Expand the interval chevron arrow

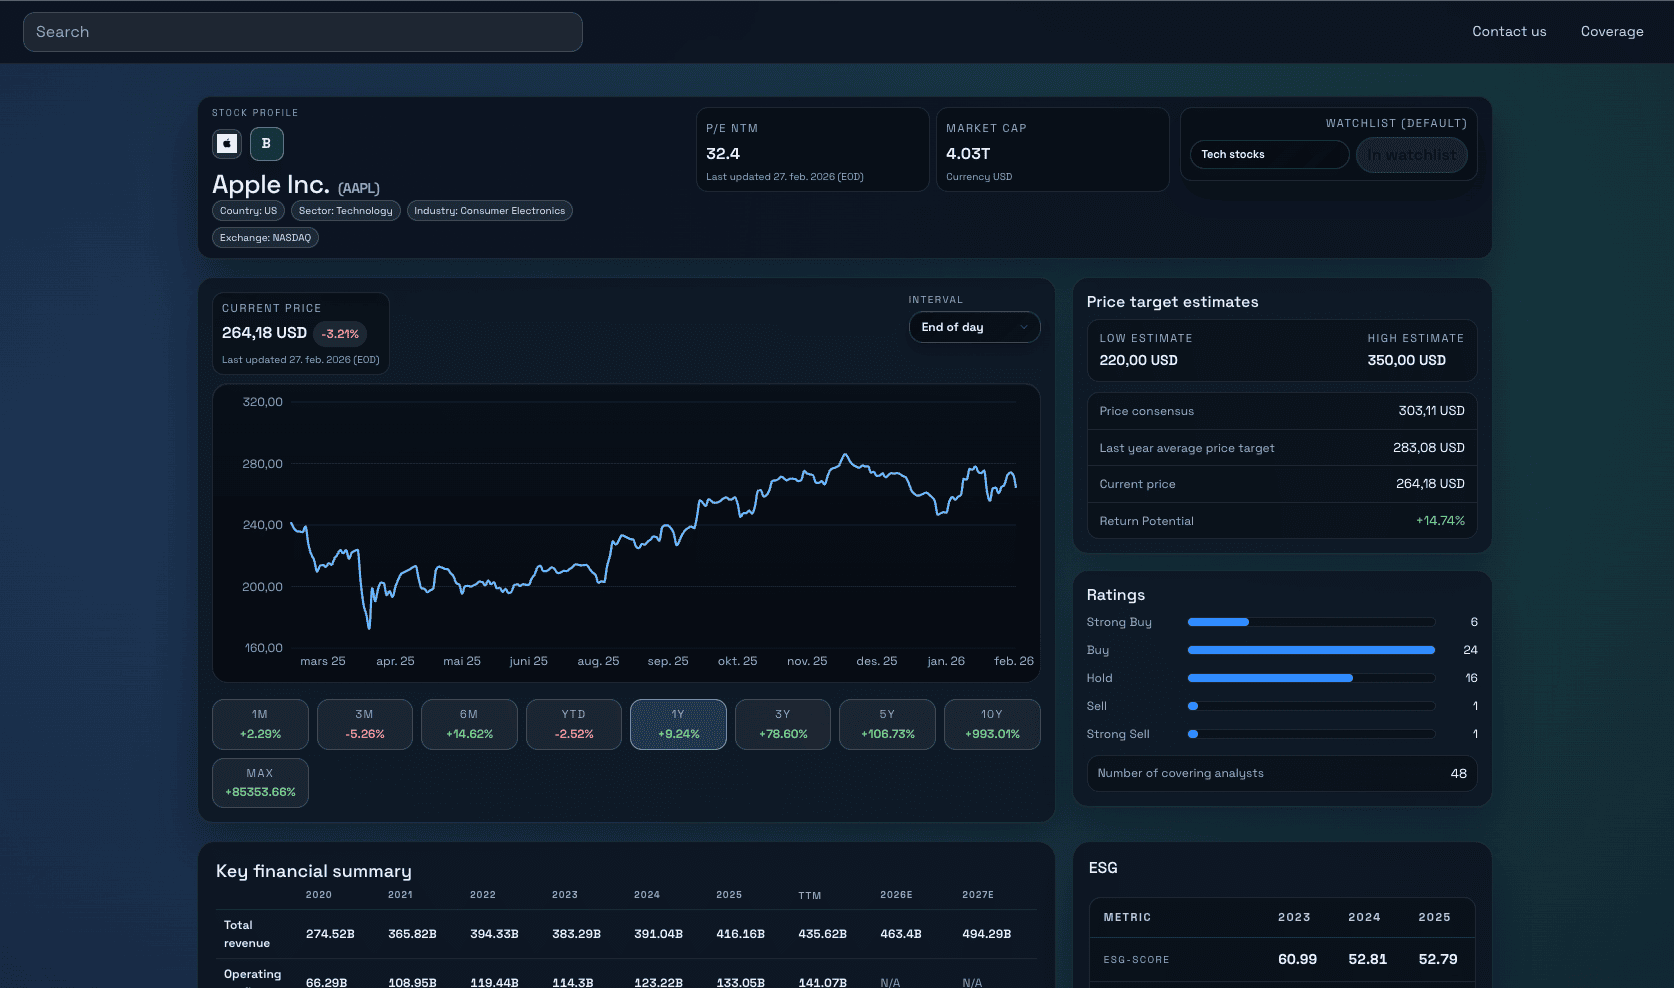(x=1023, y=327)
